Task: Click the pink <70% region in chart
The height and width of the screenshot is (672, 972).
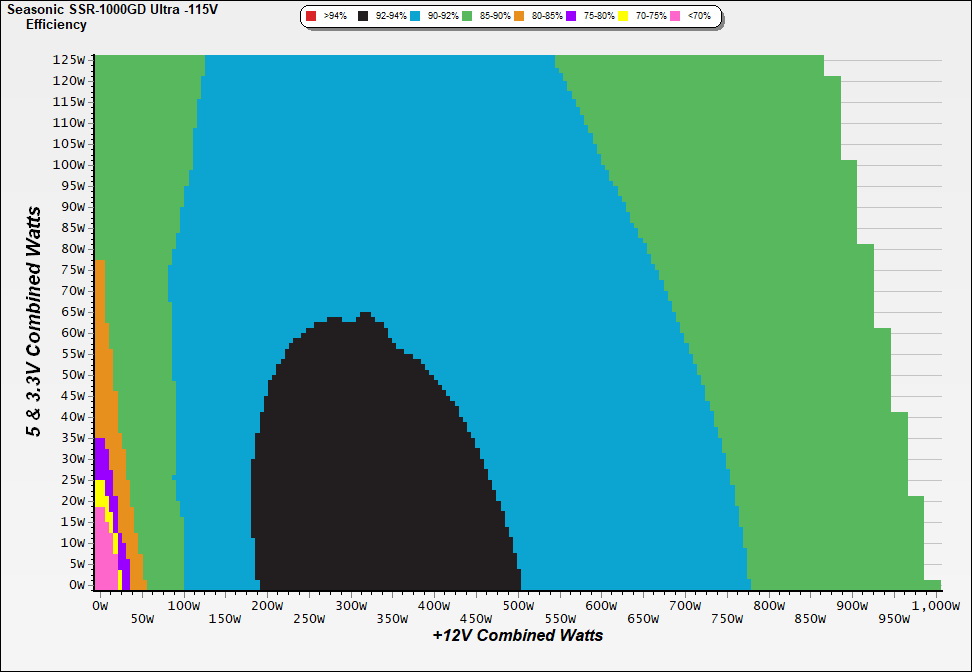Action: tap(104, 560)
